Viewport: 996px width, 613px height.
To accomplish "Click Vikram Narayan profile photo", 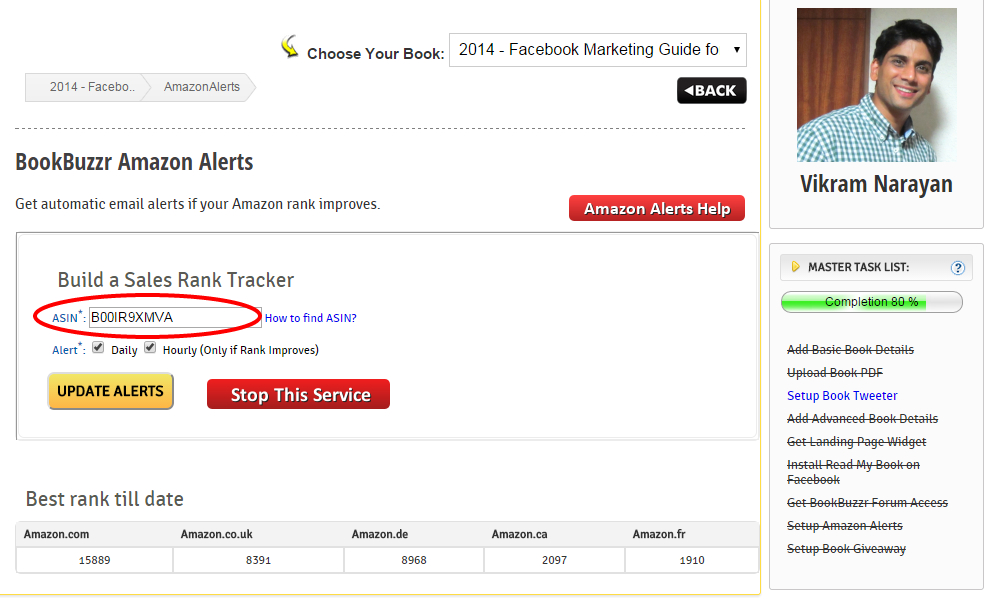I will pyautogui.click(x=877, y=84).
